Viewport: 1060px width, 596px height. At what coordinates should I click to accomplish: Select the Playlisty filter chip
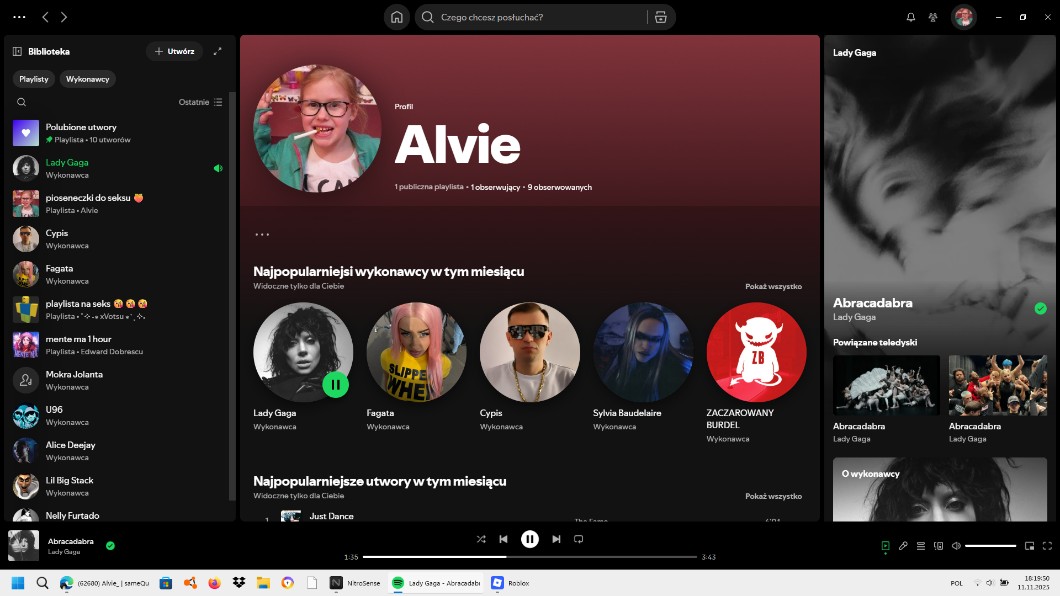(34, 79)
